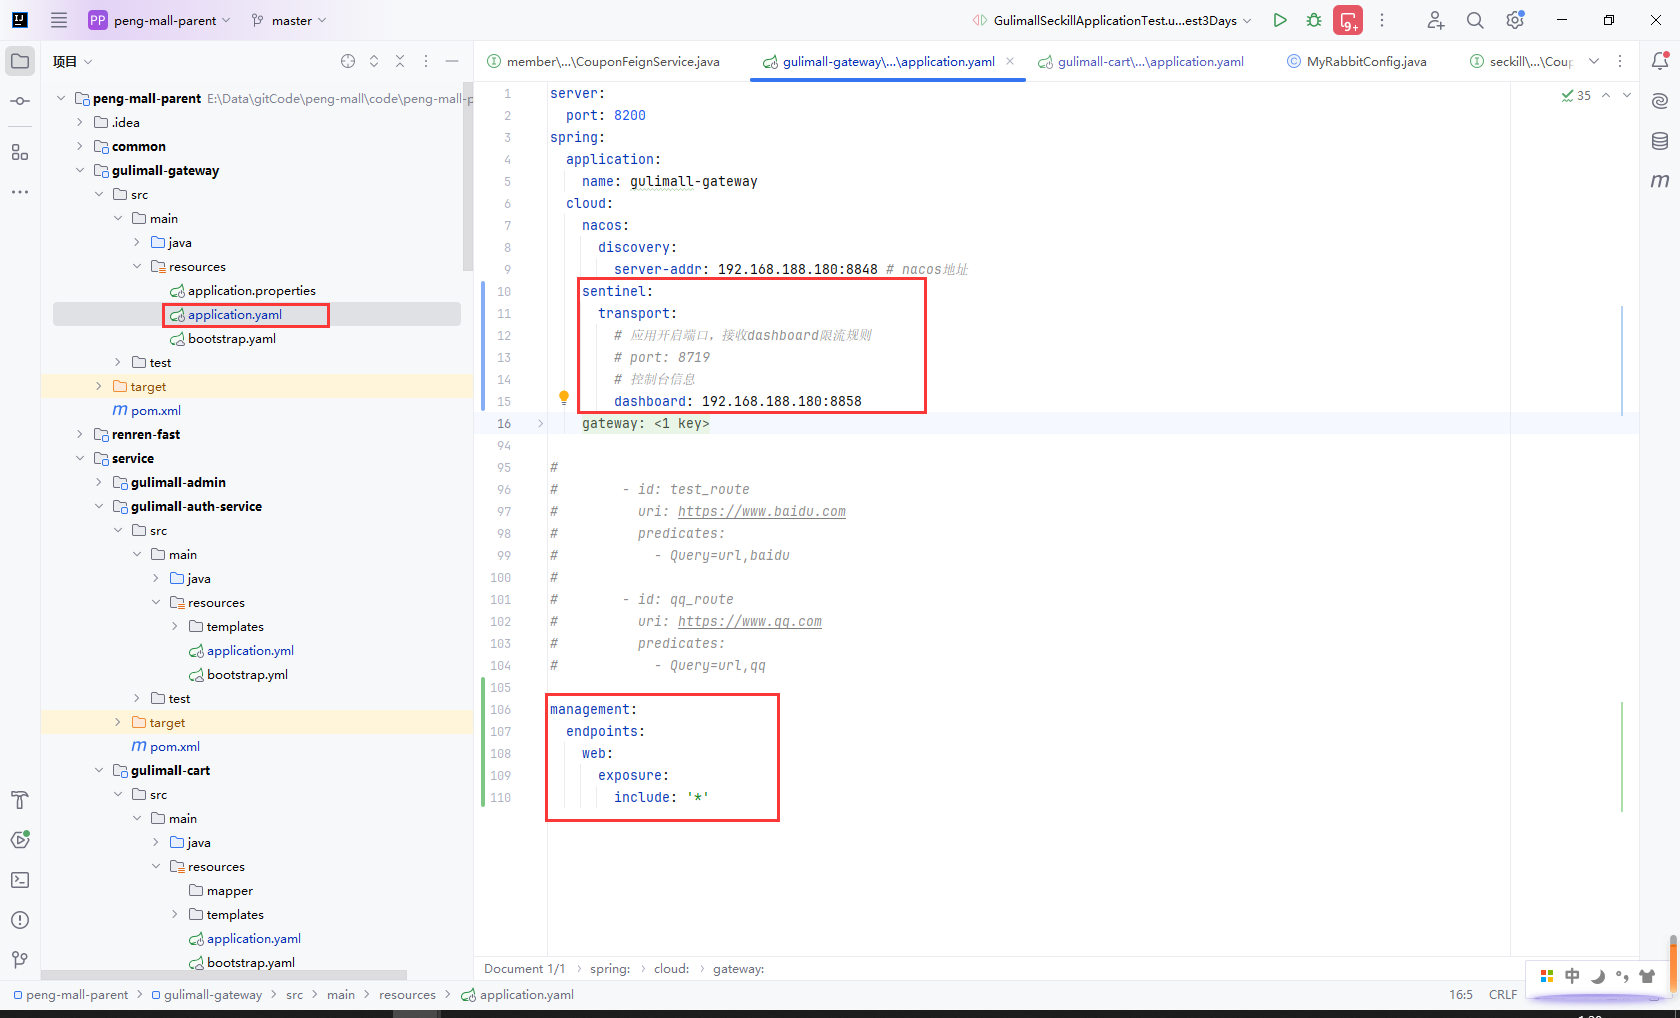This screenshot has width=1680, height=1018.
Task: Expand all in project tree
Action: point(374,61)
